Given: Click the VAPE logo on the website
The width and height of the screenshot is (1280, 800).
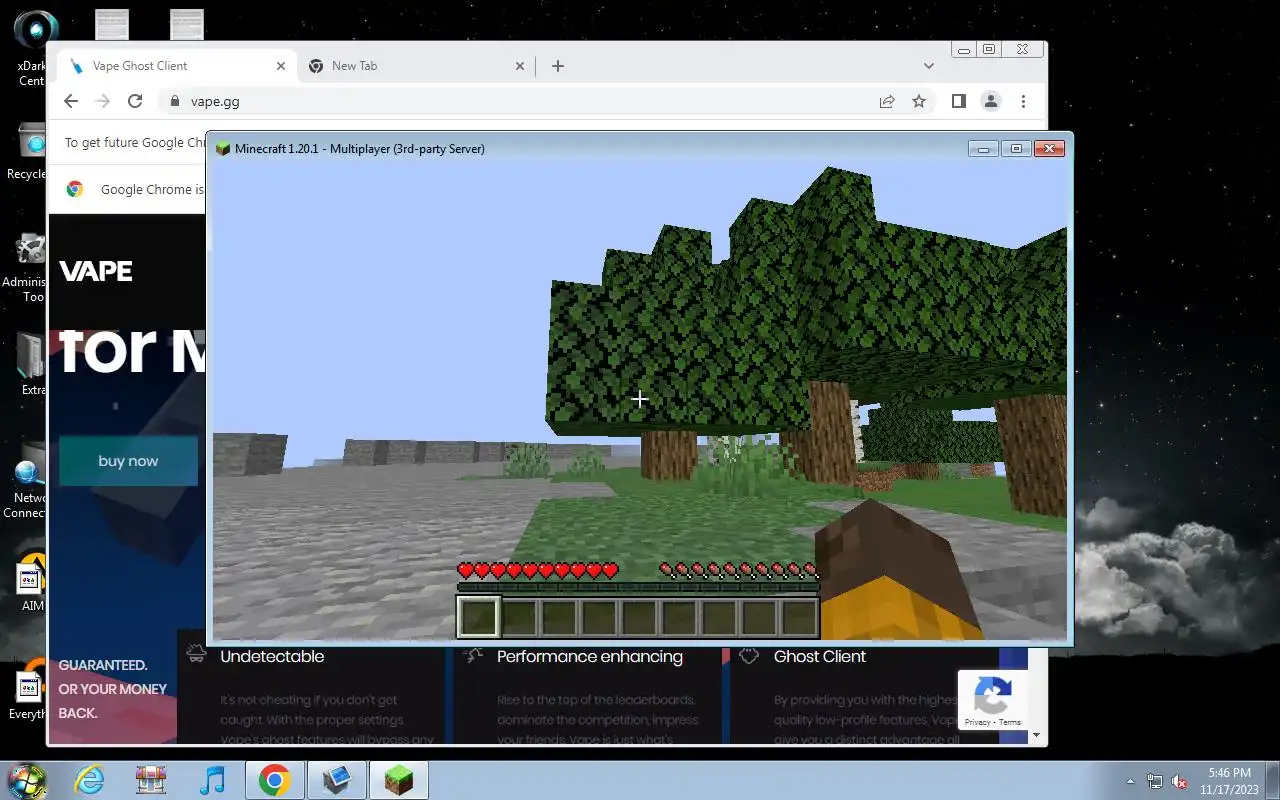Looking at the screenshot, I should click(x=96, y=271).
